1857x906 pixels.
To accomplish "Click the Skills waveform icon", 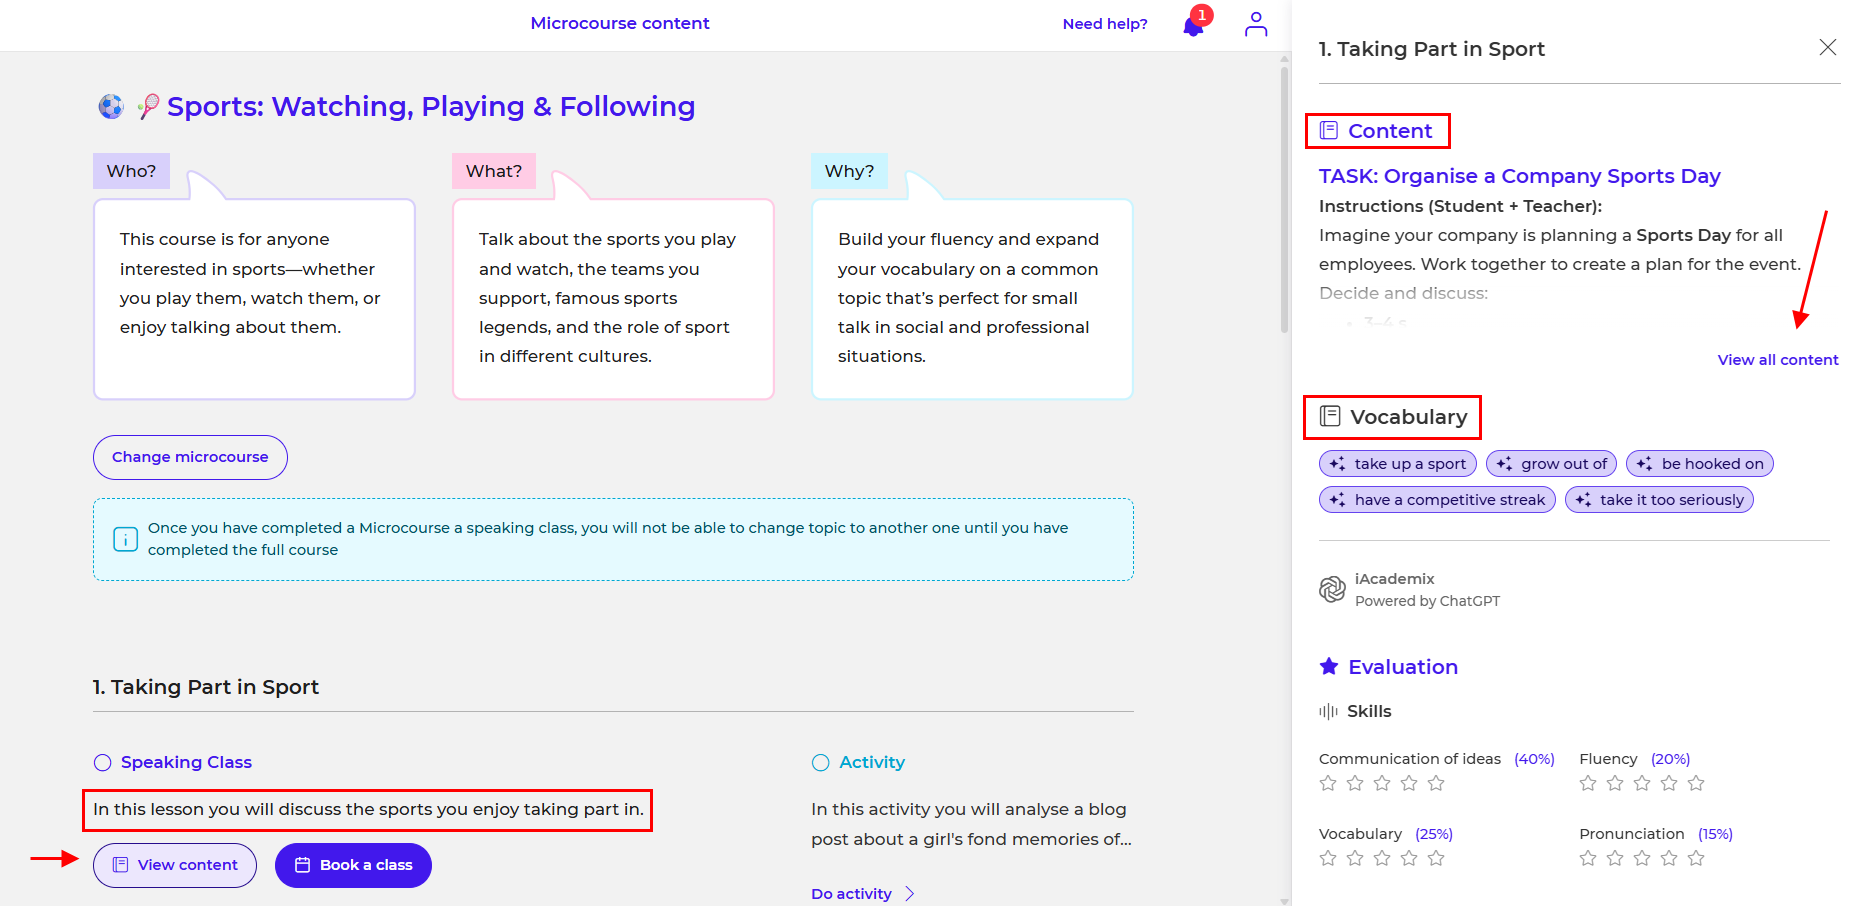I will [1328, 711].
